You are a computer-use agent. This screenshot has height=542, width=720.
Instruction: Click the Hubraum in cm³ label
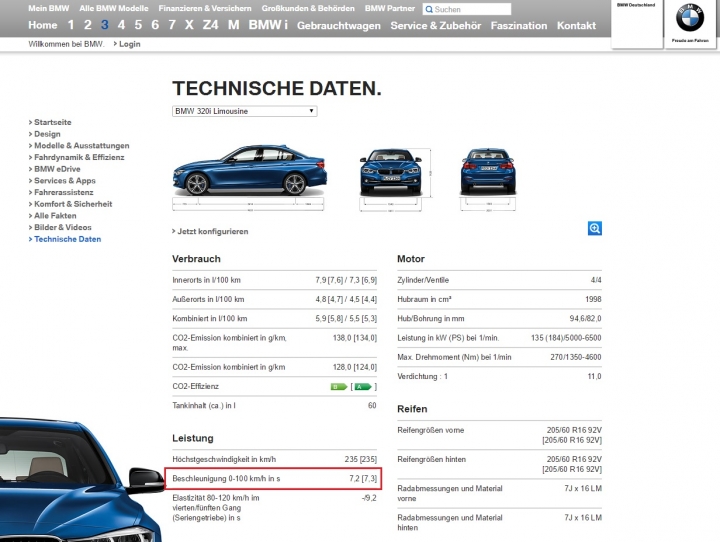pos(424,299)
